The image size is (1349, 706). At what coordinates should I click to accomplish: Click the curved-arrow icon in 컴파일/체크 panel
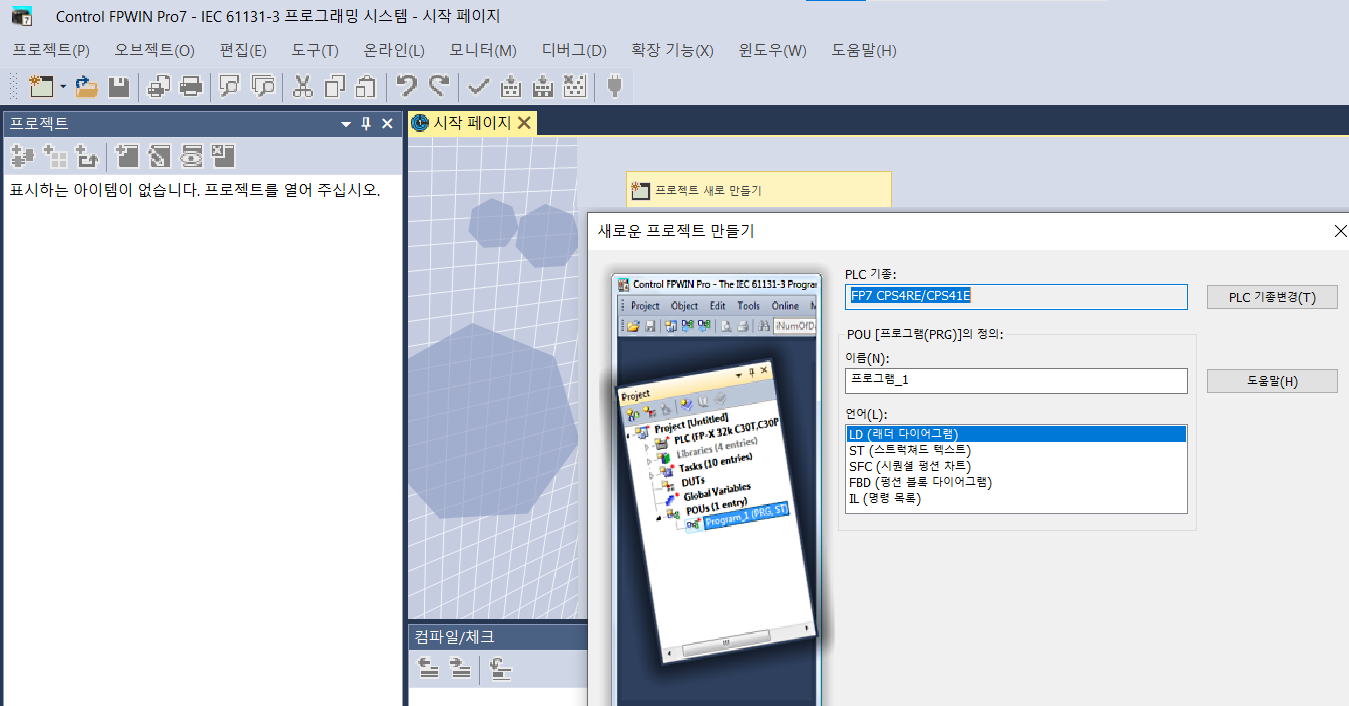pyautogui.click(x=500, y=669)
